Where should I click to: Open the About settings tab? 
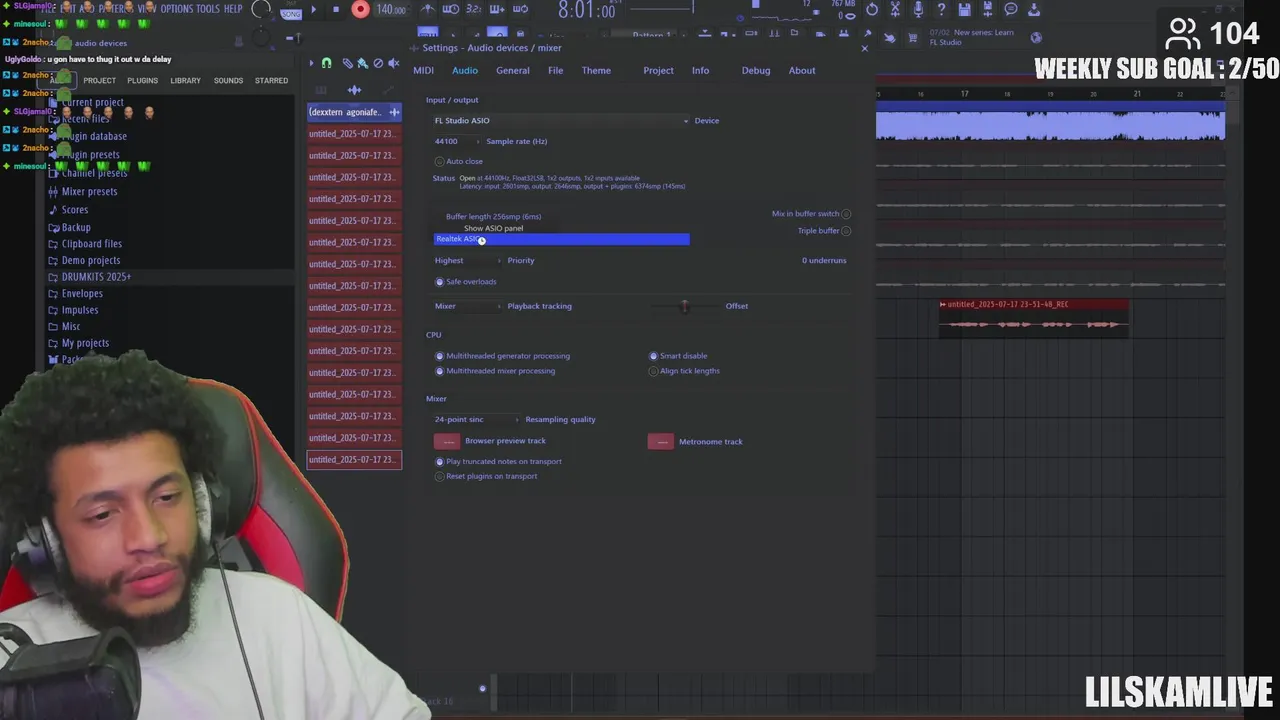tap(802, 71)
